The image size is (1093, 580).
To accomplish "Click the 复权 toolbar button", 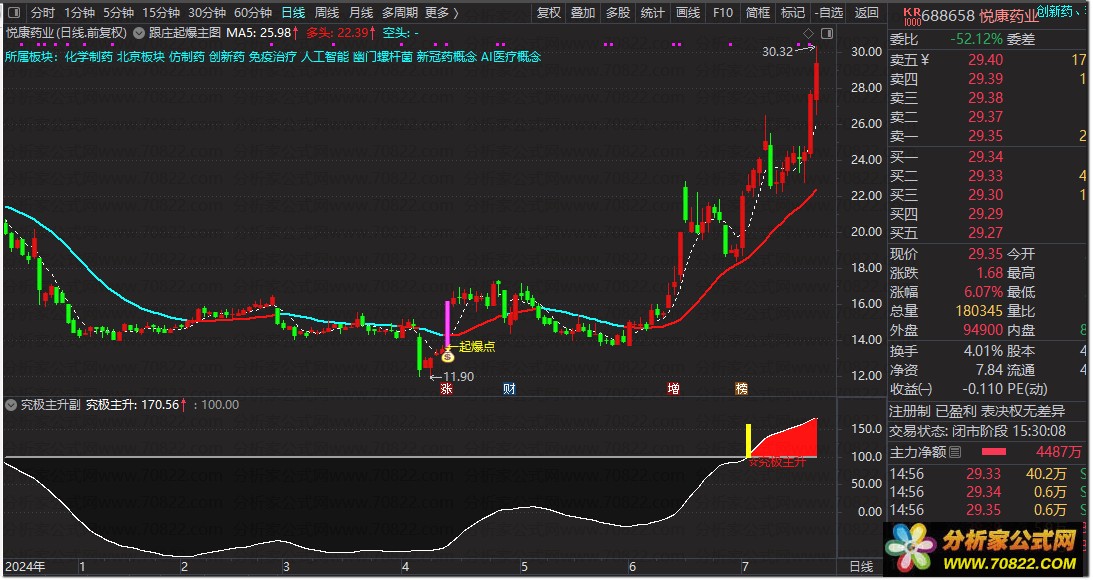I will coord(549,13).
